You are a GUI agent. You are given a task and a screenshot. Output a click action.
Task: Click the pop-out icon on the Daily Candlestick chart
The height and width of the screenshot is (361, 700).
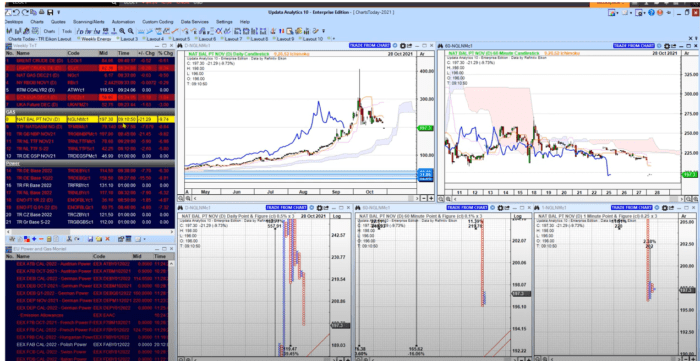point(409,46)
